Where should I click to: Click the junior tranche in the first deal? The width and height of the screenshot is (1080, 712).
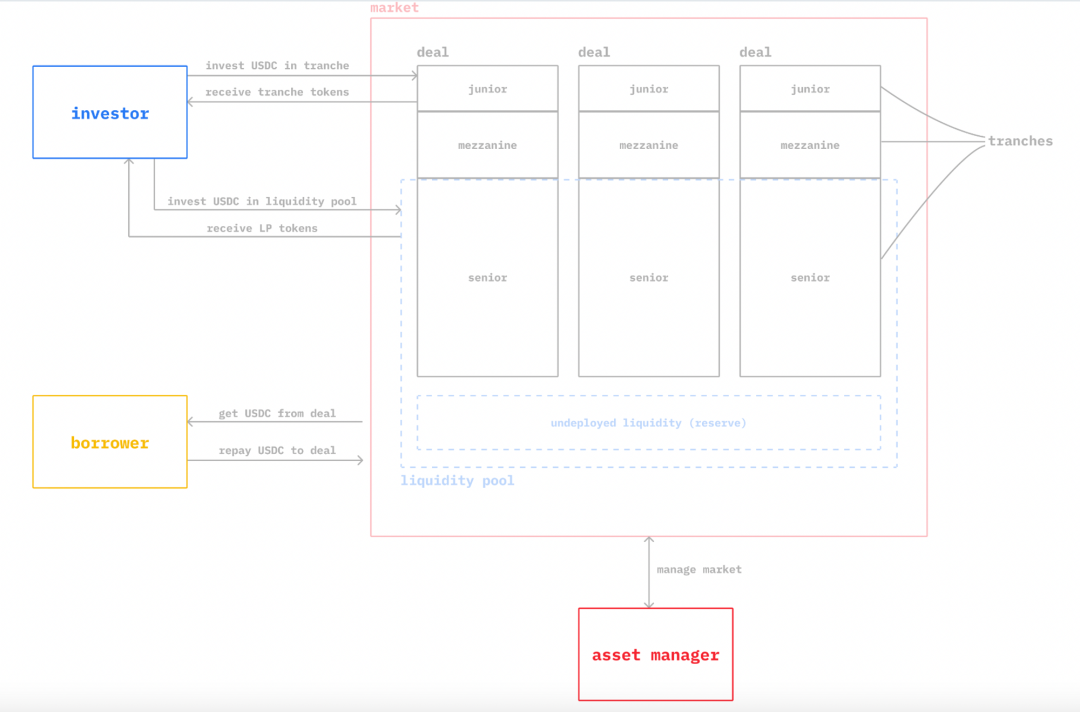coord(487,89)
